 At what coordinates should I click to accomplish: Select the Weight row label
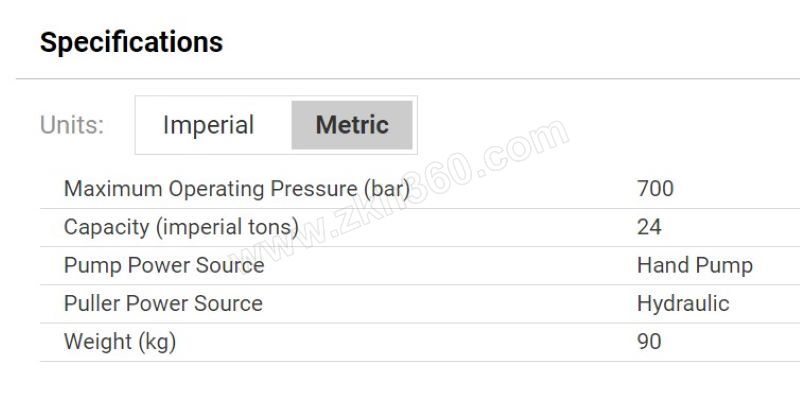[120, 342]
